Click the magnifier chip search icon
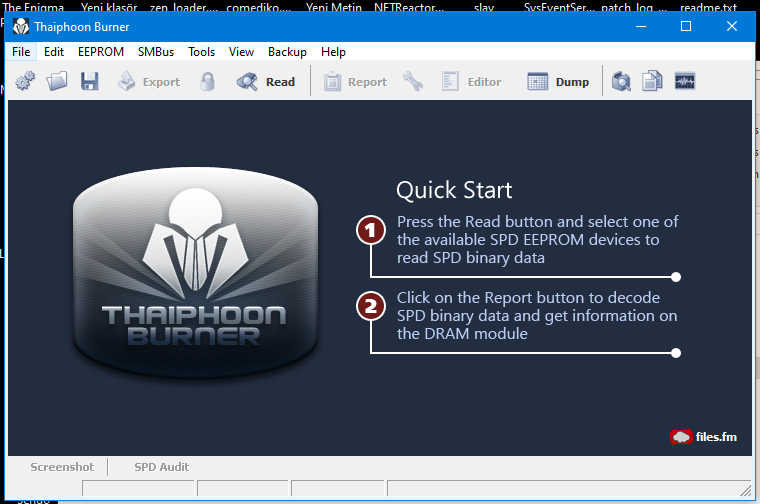 click(622, 82)
